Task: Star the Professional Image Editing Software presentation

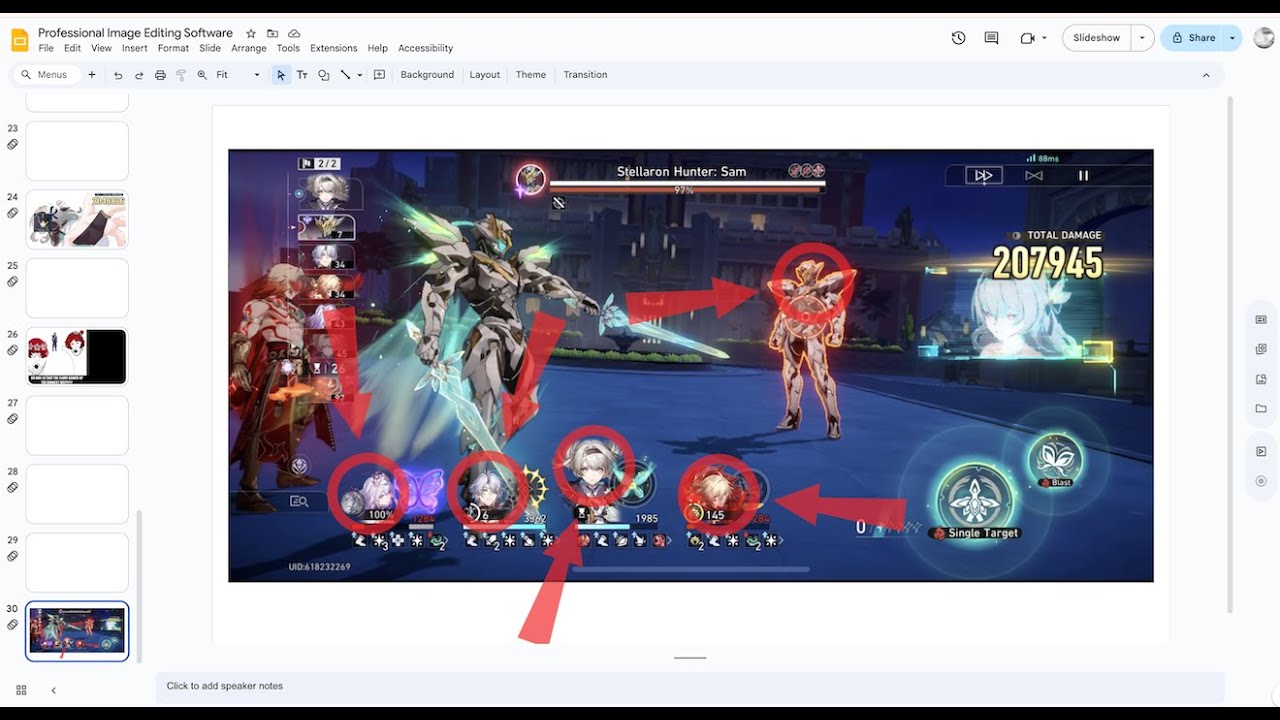Action: pos(251,34)
